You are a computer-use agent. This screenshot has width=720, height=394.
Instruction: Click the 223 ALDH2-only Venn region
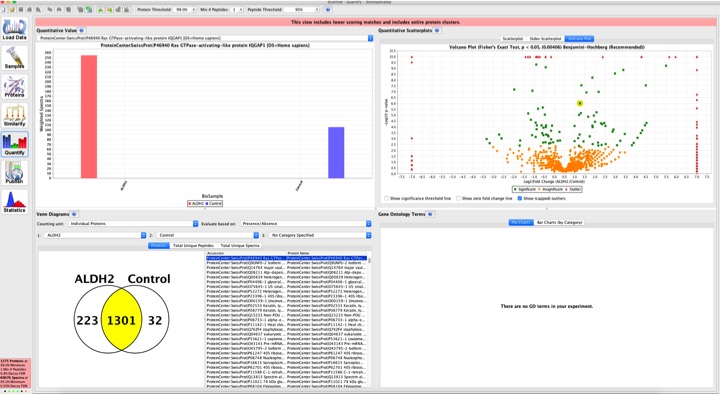(x=87, y=320)
